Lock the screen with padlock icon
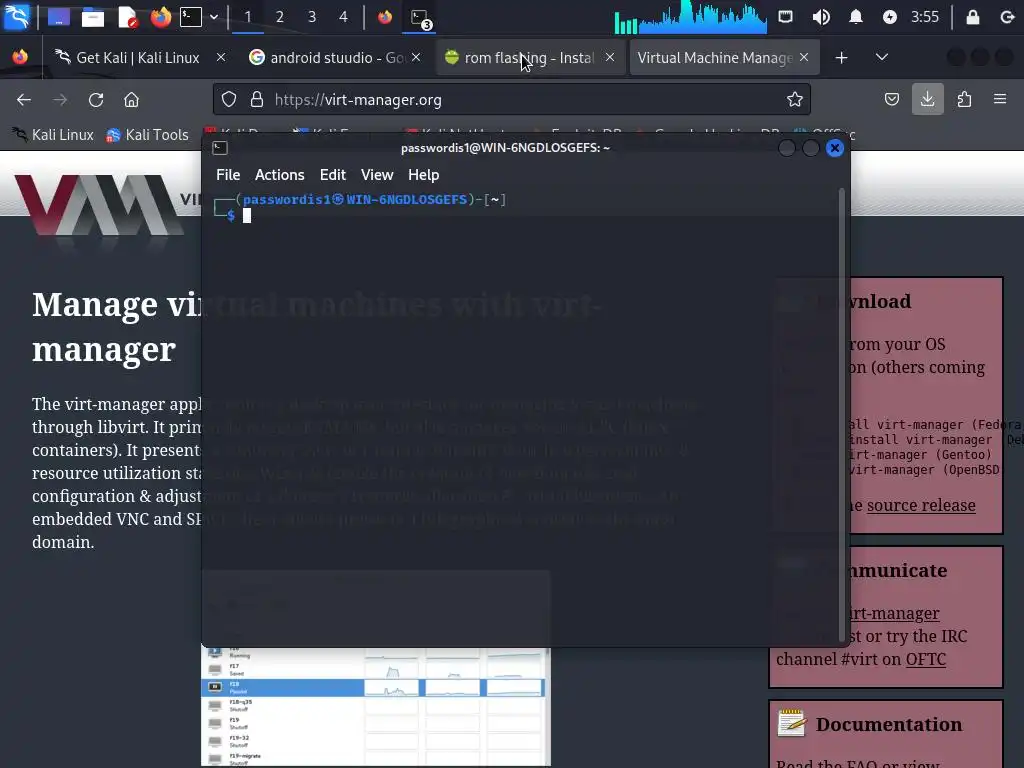This screenshot has width=1024, height=768. [x=972, y=17]
